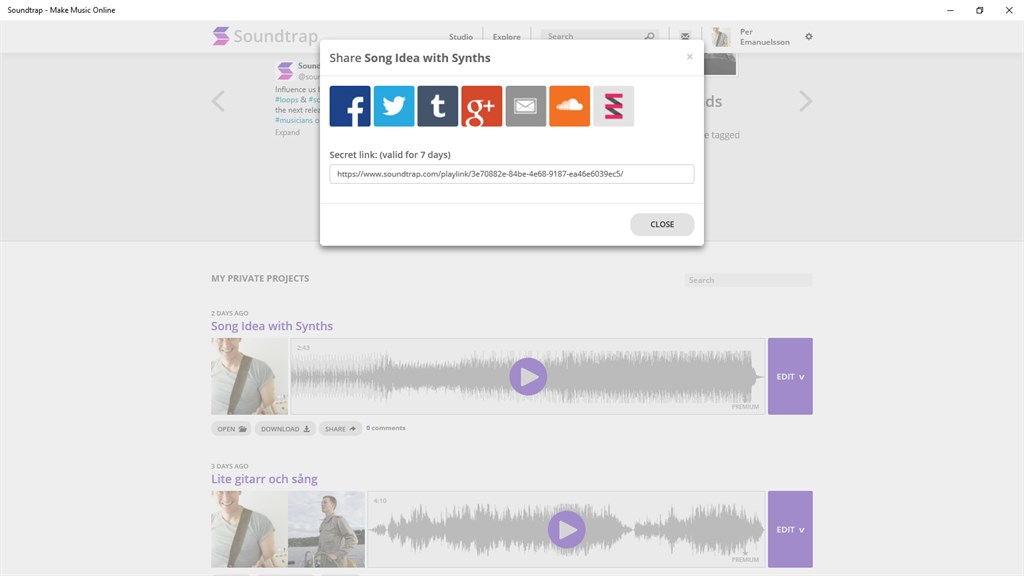Click OPEN button under Song Idea with Synths
The image size is (1024, 576).
pos(231,429)
